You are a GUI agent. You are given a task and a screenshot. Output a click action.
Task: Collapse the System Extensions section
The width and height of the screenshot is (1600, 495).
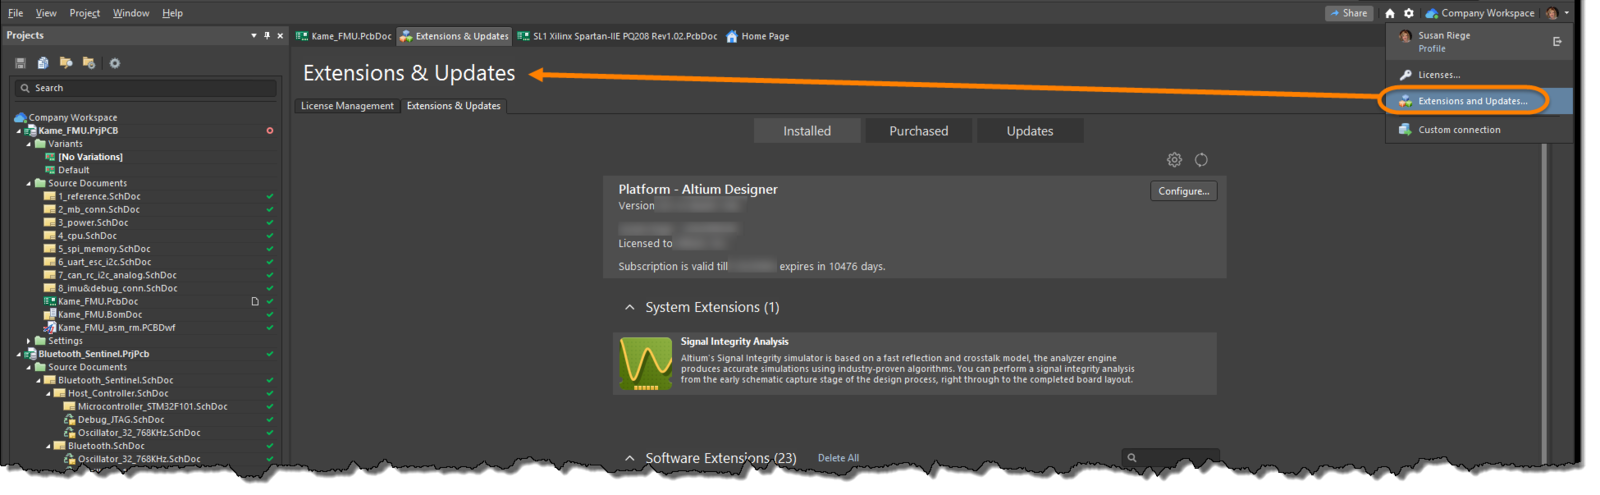point(629,308)
